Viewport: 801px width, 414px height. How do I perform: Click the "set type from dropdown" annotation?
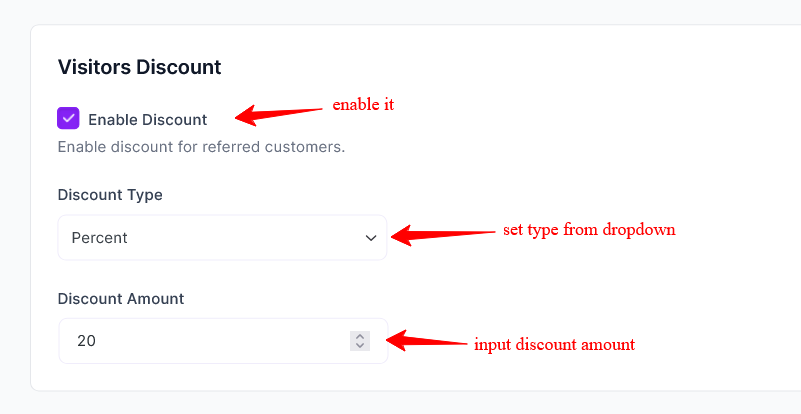(x=589, y=229)
